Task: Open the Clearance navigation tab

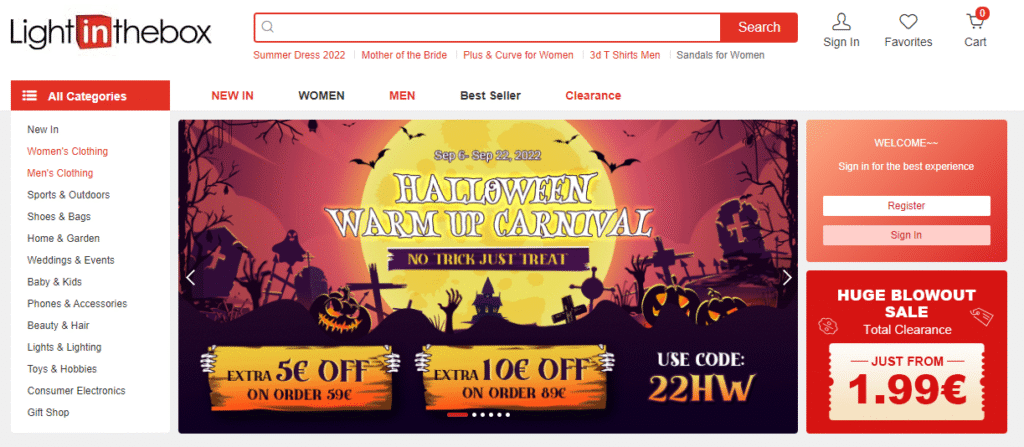Action: click(x=593, y=95)
